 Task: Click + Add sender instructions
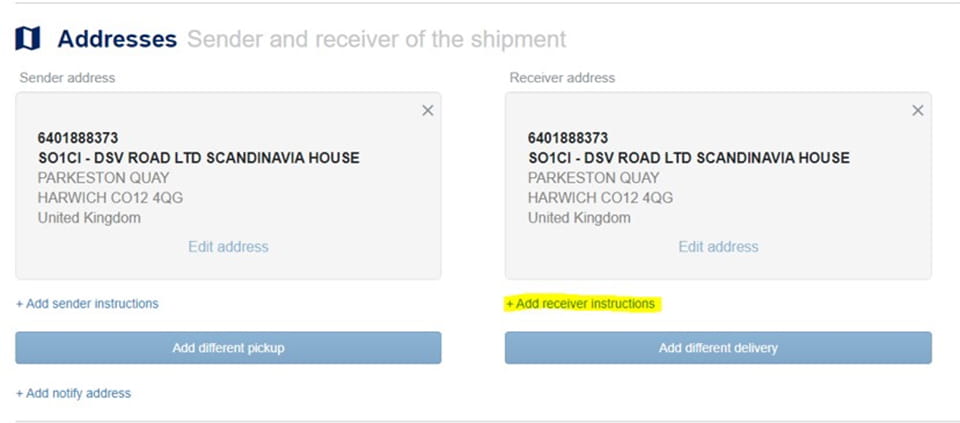87,304
